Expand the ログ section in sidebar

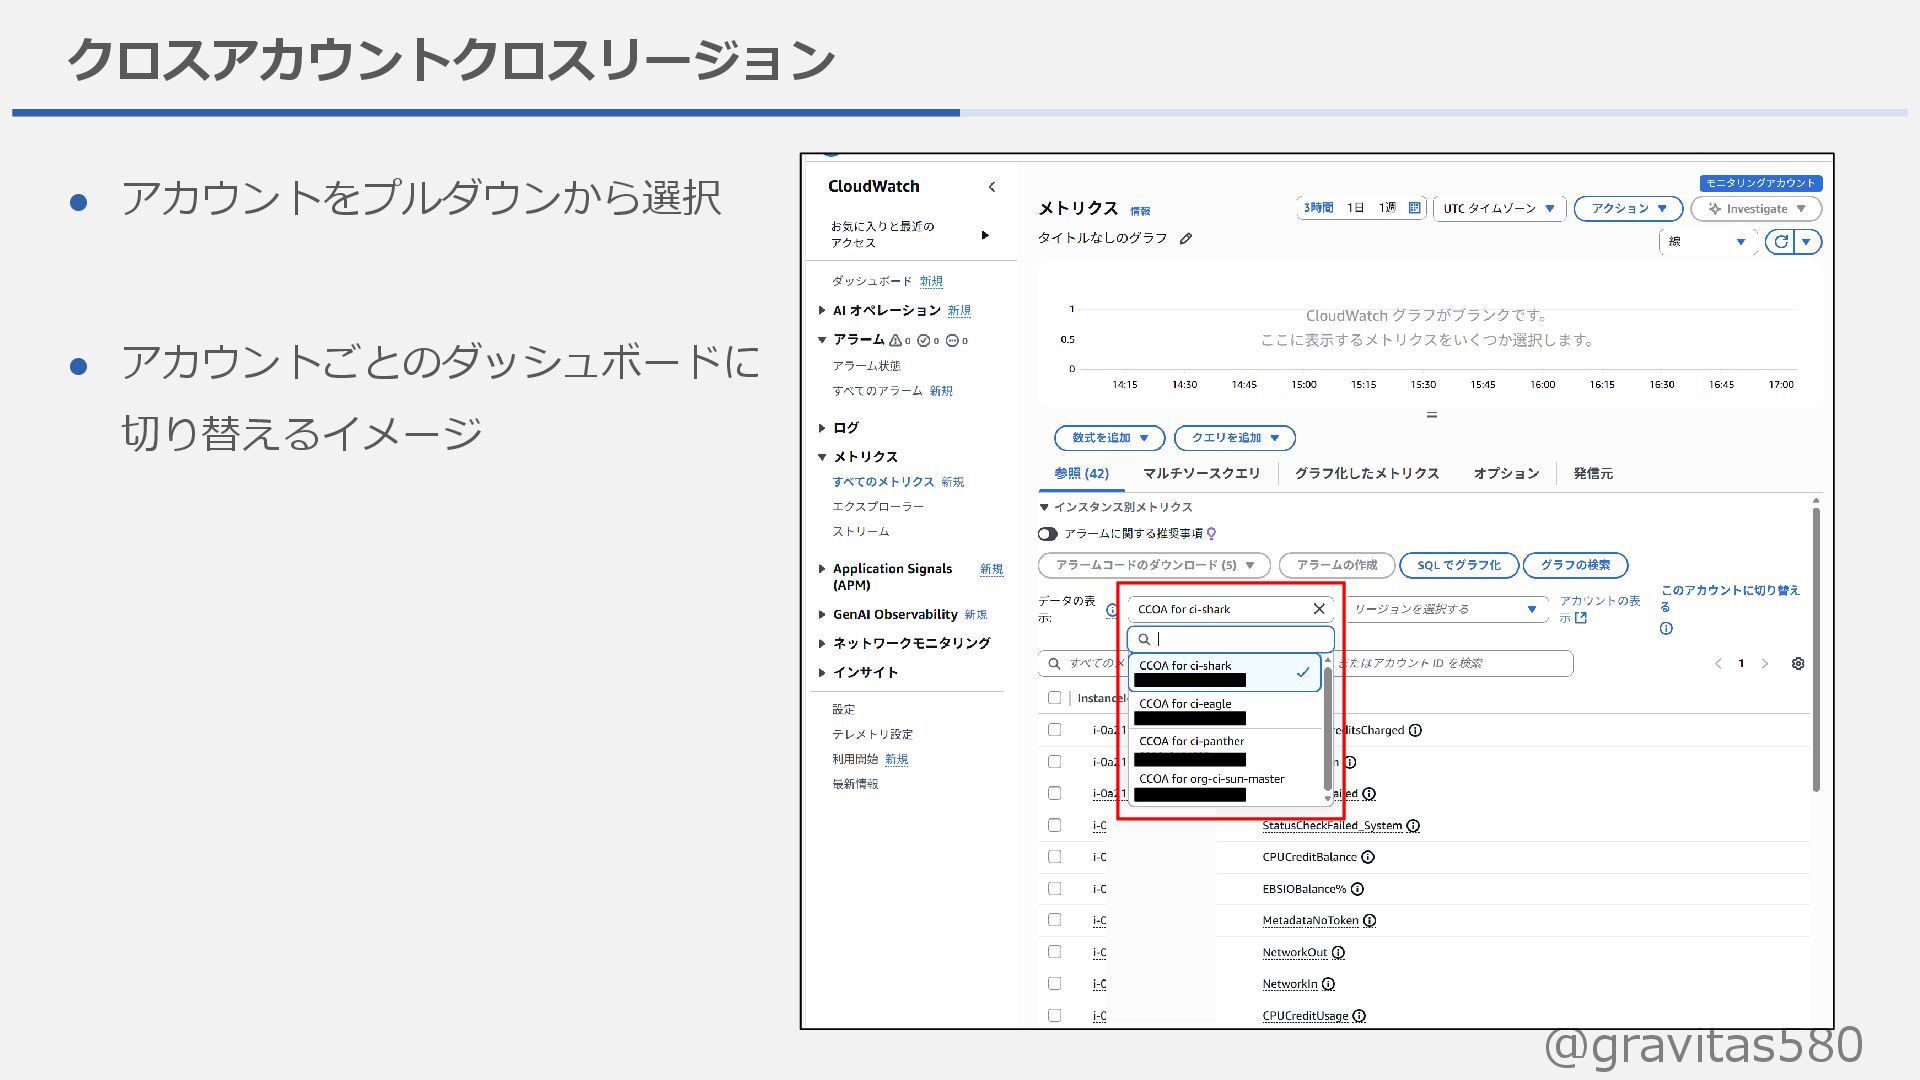pyautogui.click(x=845, y=428)
